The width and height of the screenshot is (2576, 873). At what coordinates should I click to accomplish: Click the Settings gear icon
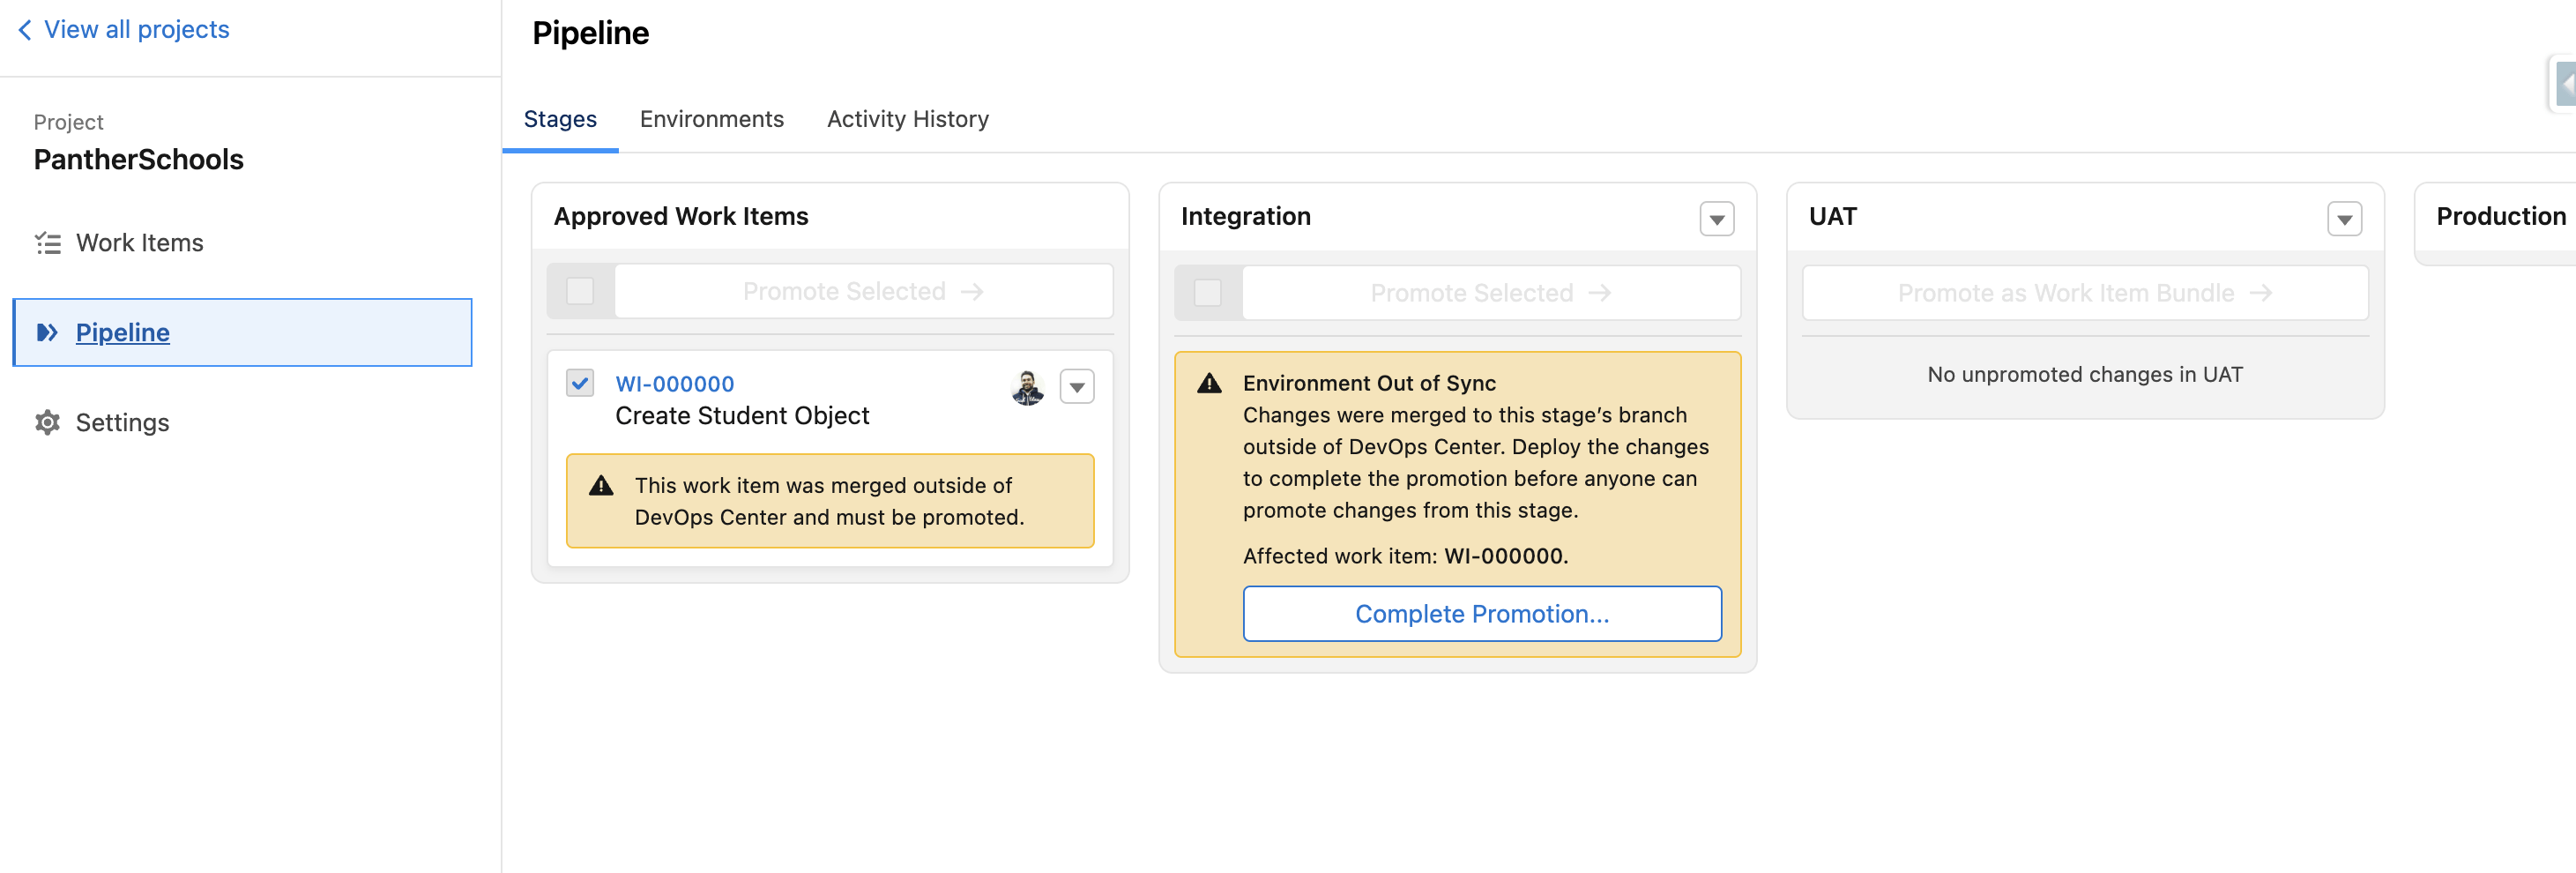pyautogui.click(x=47, y=422)
